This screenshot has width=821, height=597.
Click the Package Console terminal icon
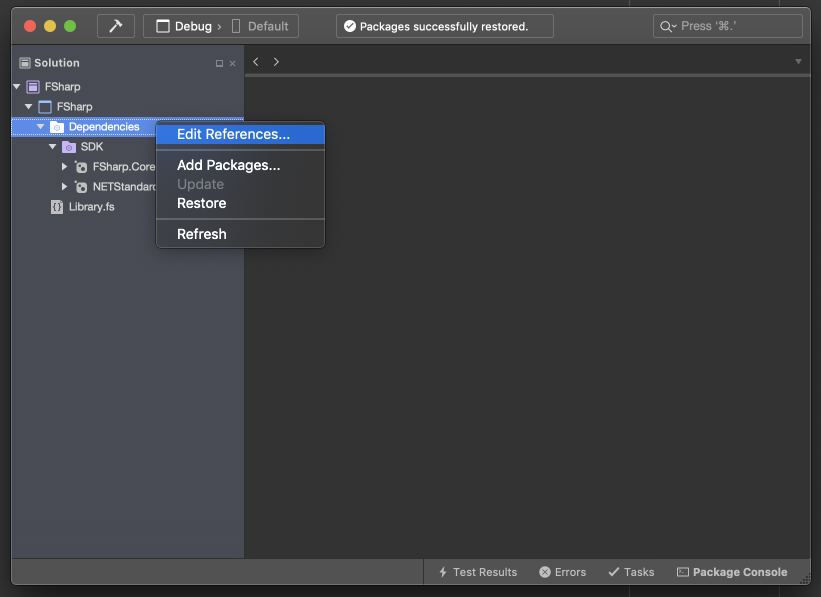pos(683,572)
